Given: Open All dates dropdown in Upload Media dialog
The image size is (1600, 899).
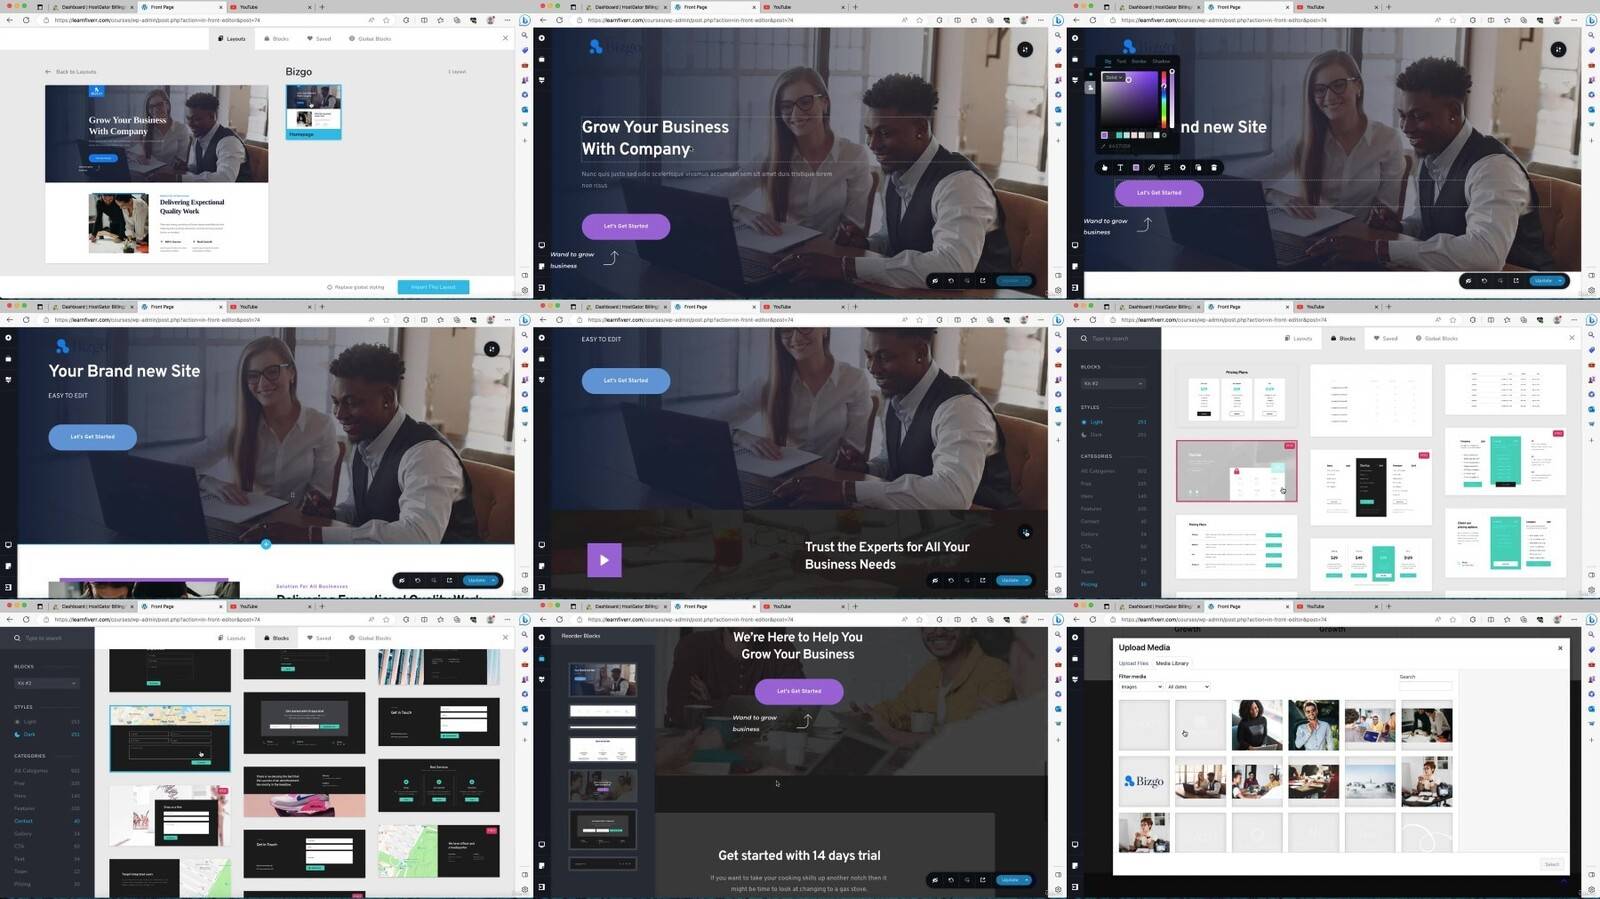Looking at the screenshot, I should [x=1188, y=687].
